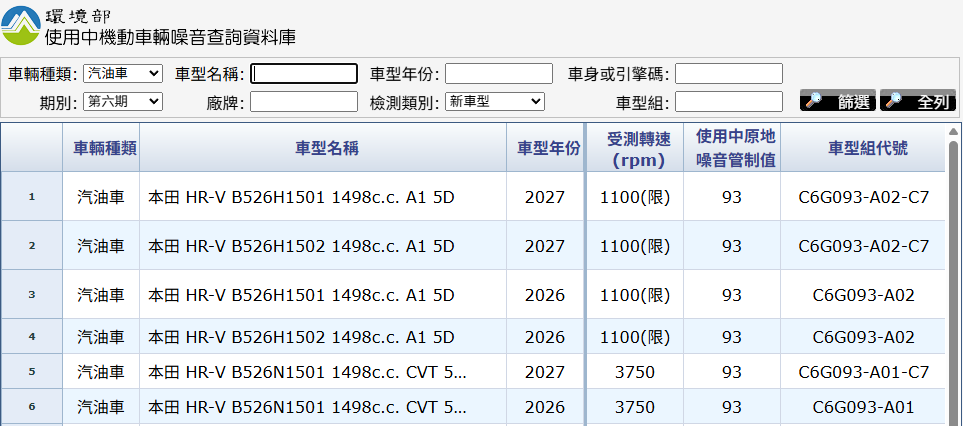Click row 1 group code C6G093-A02-C7
The height and width of the screenshot is (426, 963).
pyautogui.click(x=864, y=197)
